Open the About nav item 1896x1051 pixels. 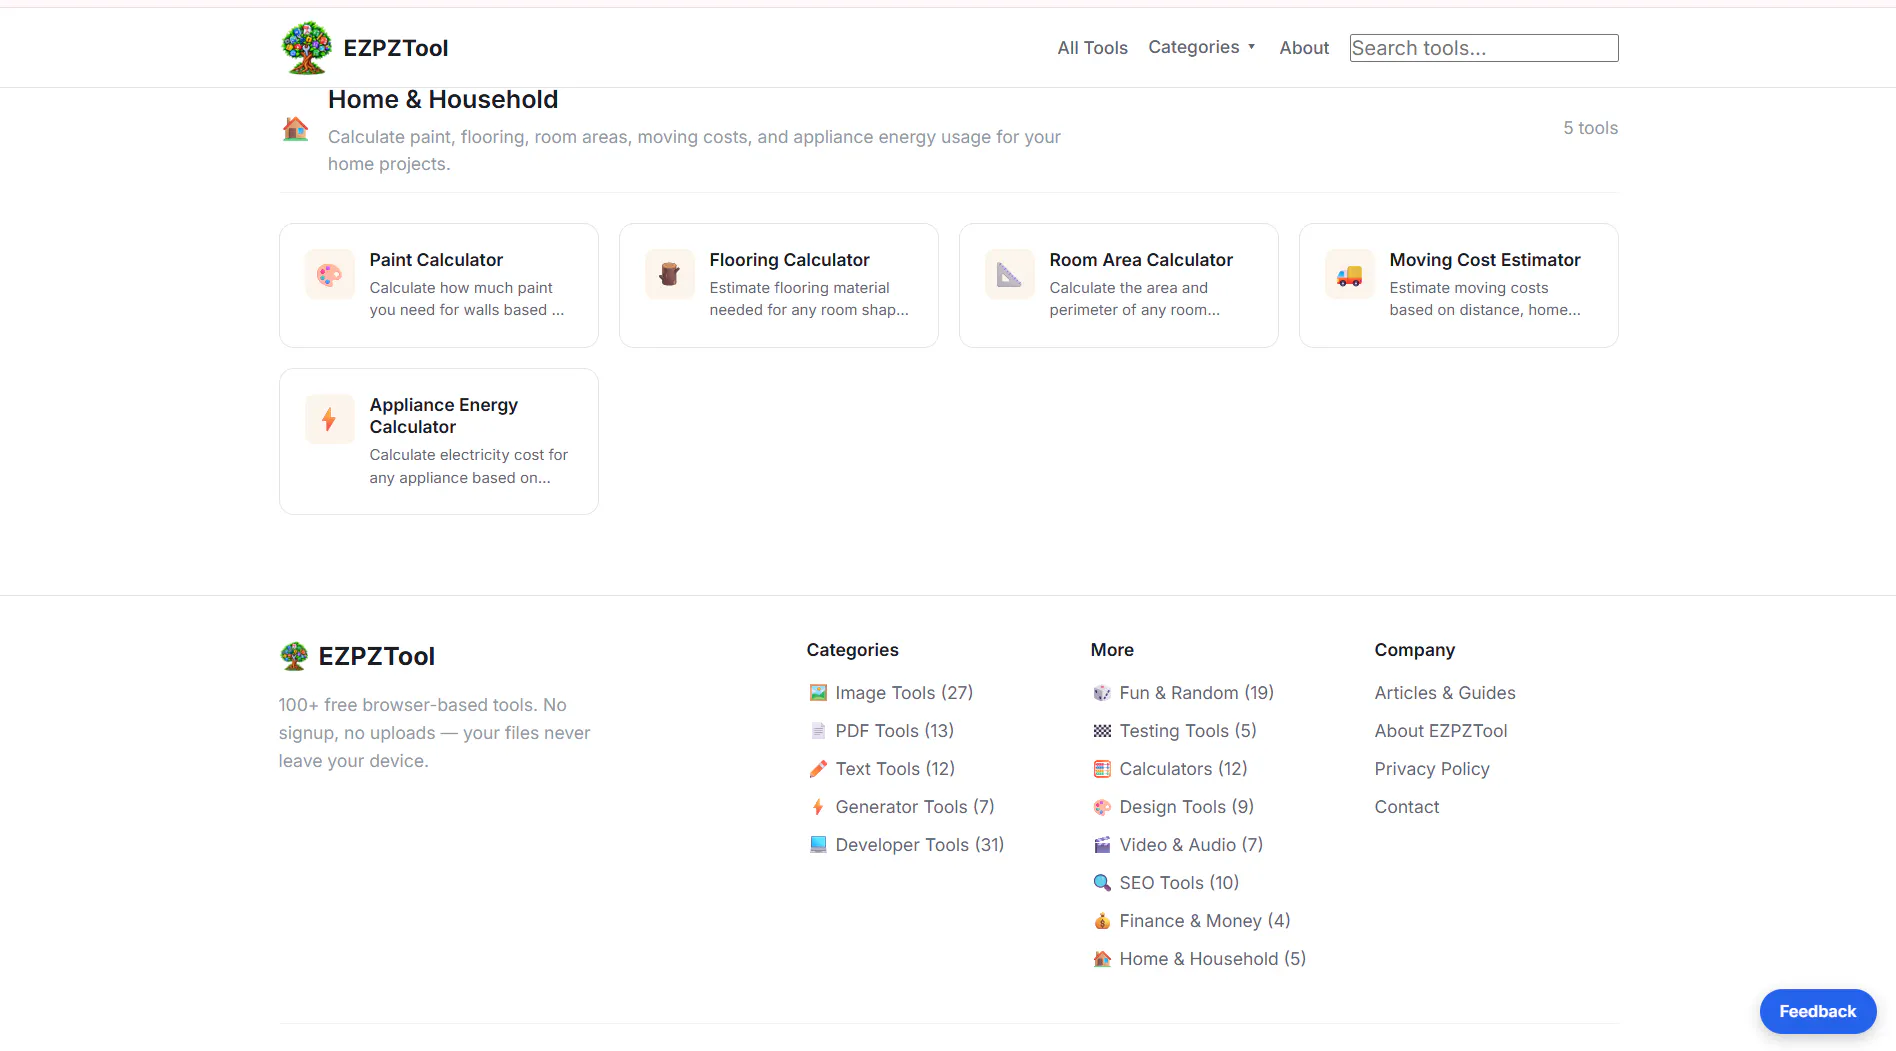pyautogui.click(x=1304, y=48)
